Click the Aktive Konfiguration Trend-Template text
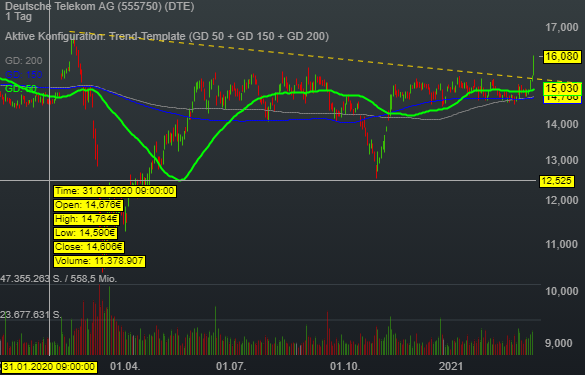 coord(167,36)
